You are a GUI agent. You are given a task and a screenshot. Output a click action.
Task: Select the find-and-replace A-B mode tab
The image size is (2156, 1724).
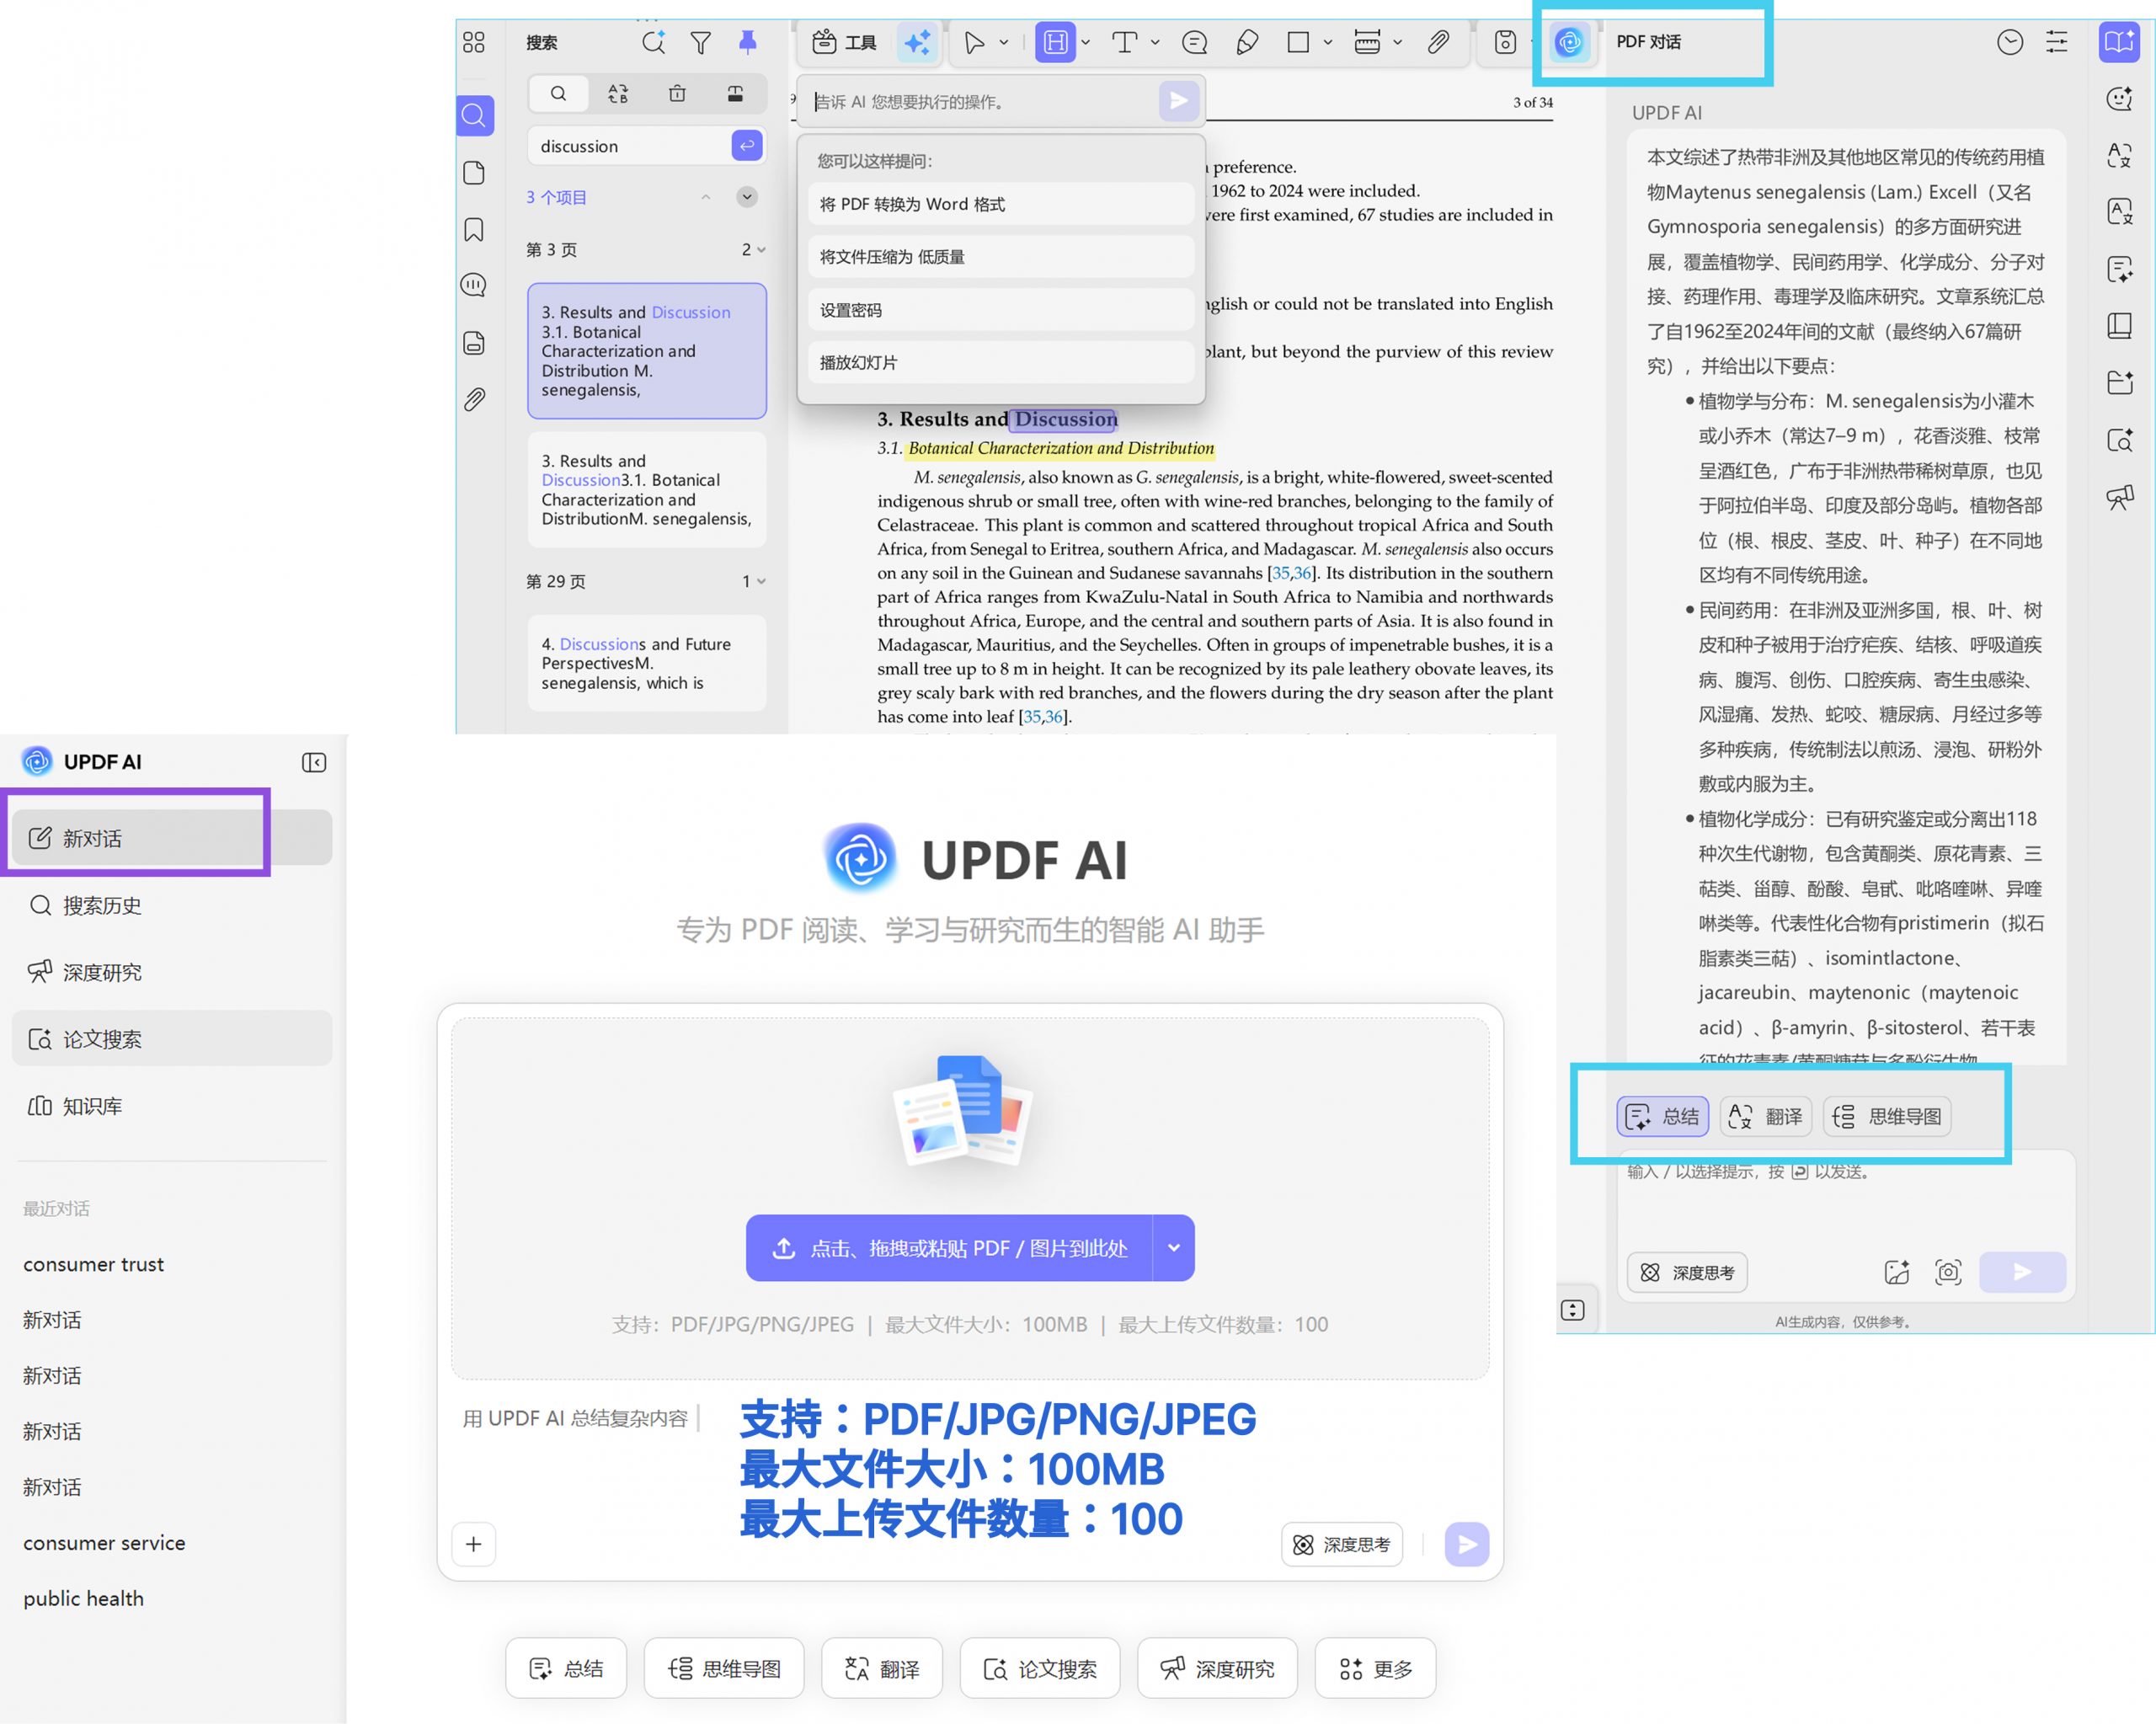pos(618,94)
